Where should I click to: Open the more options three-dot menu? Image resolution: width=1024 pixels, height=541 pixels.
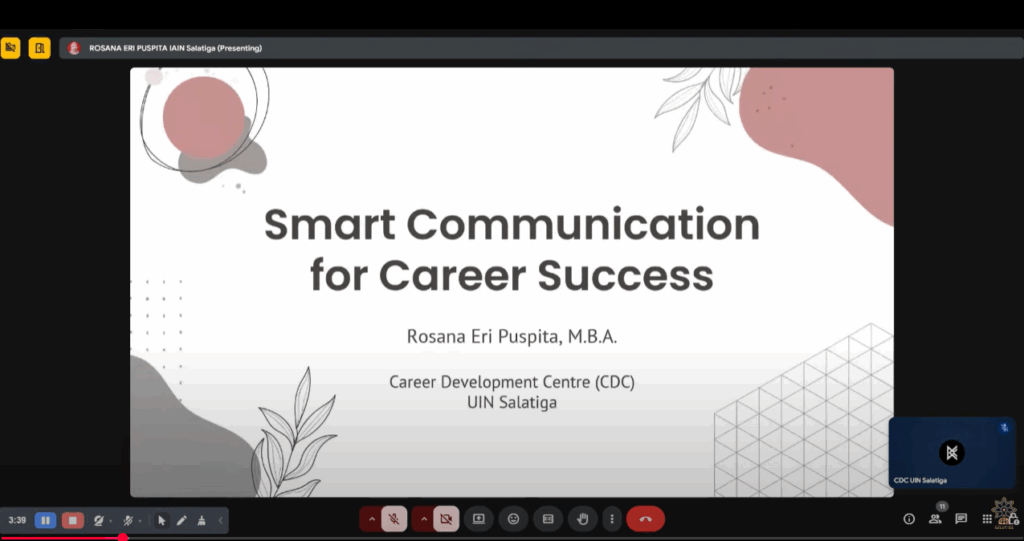click(x=611, y=519)
